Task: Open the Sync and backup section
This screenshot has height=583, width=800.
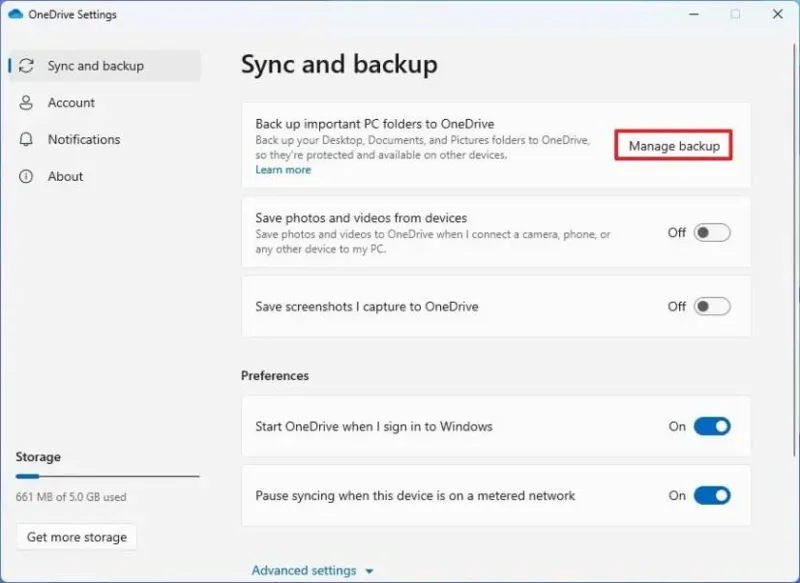Action: (105, 66)
